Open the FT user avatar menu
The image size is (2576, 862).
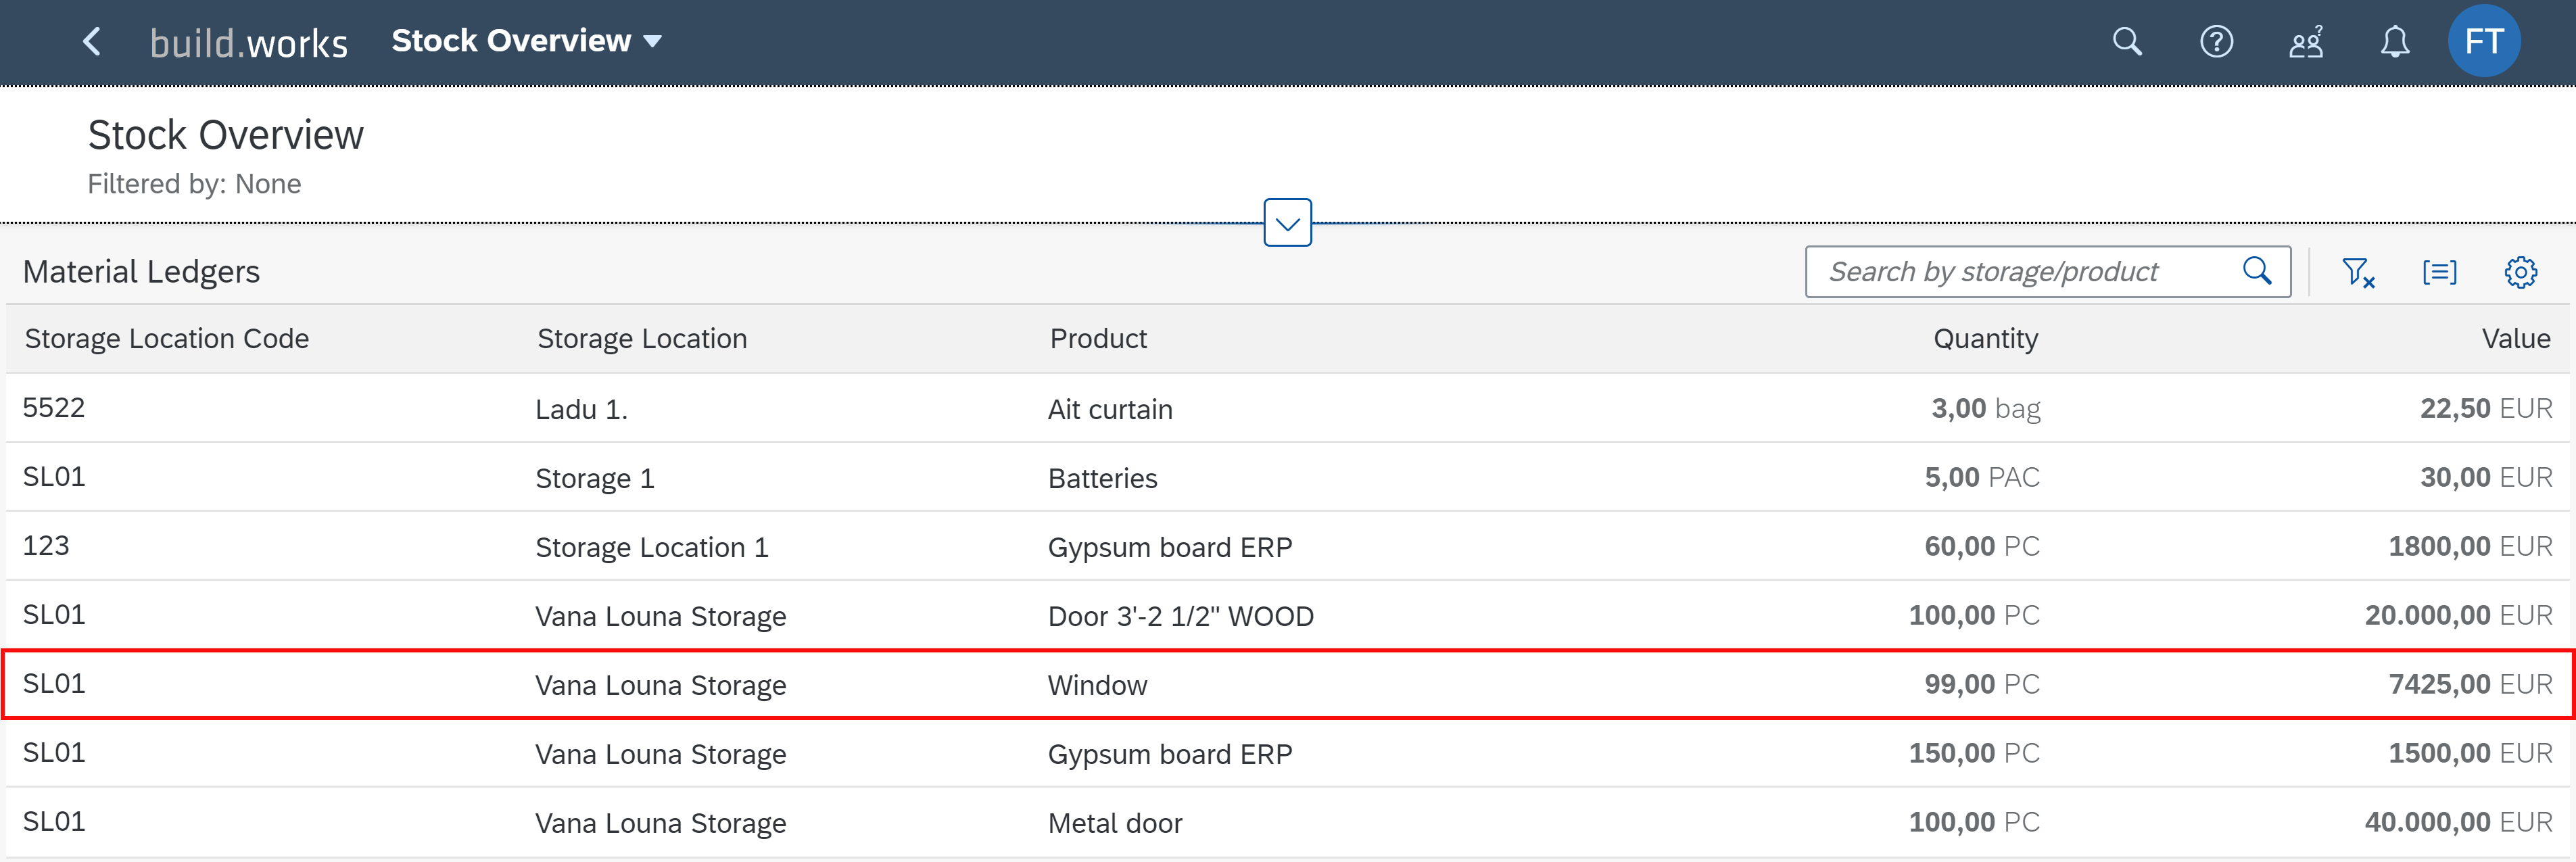point(2484,41)
